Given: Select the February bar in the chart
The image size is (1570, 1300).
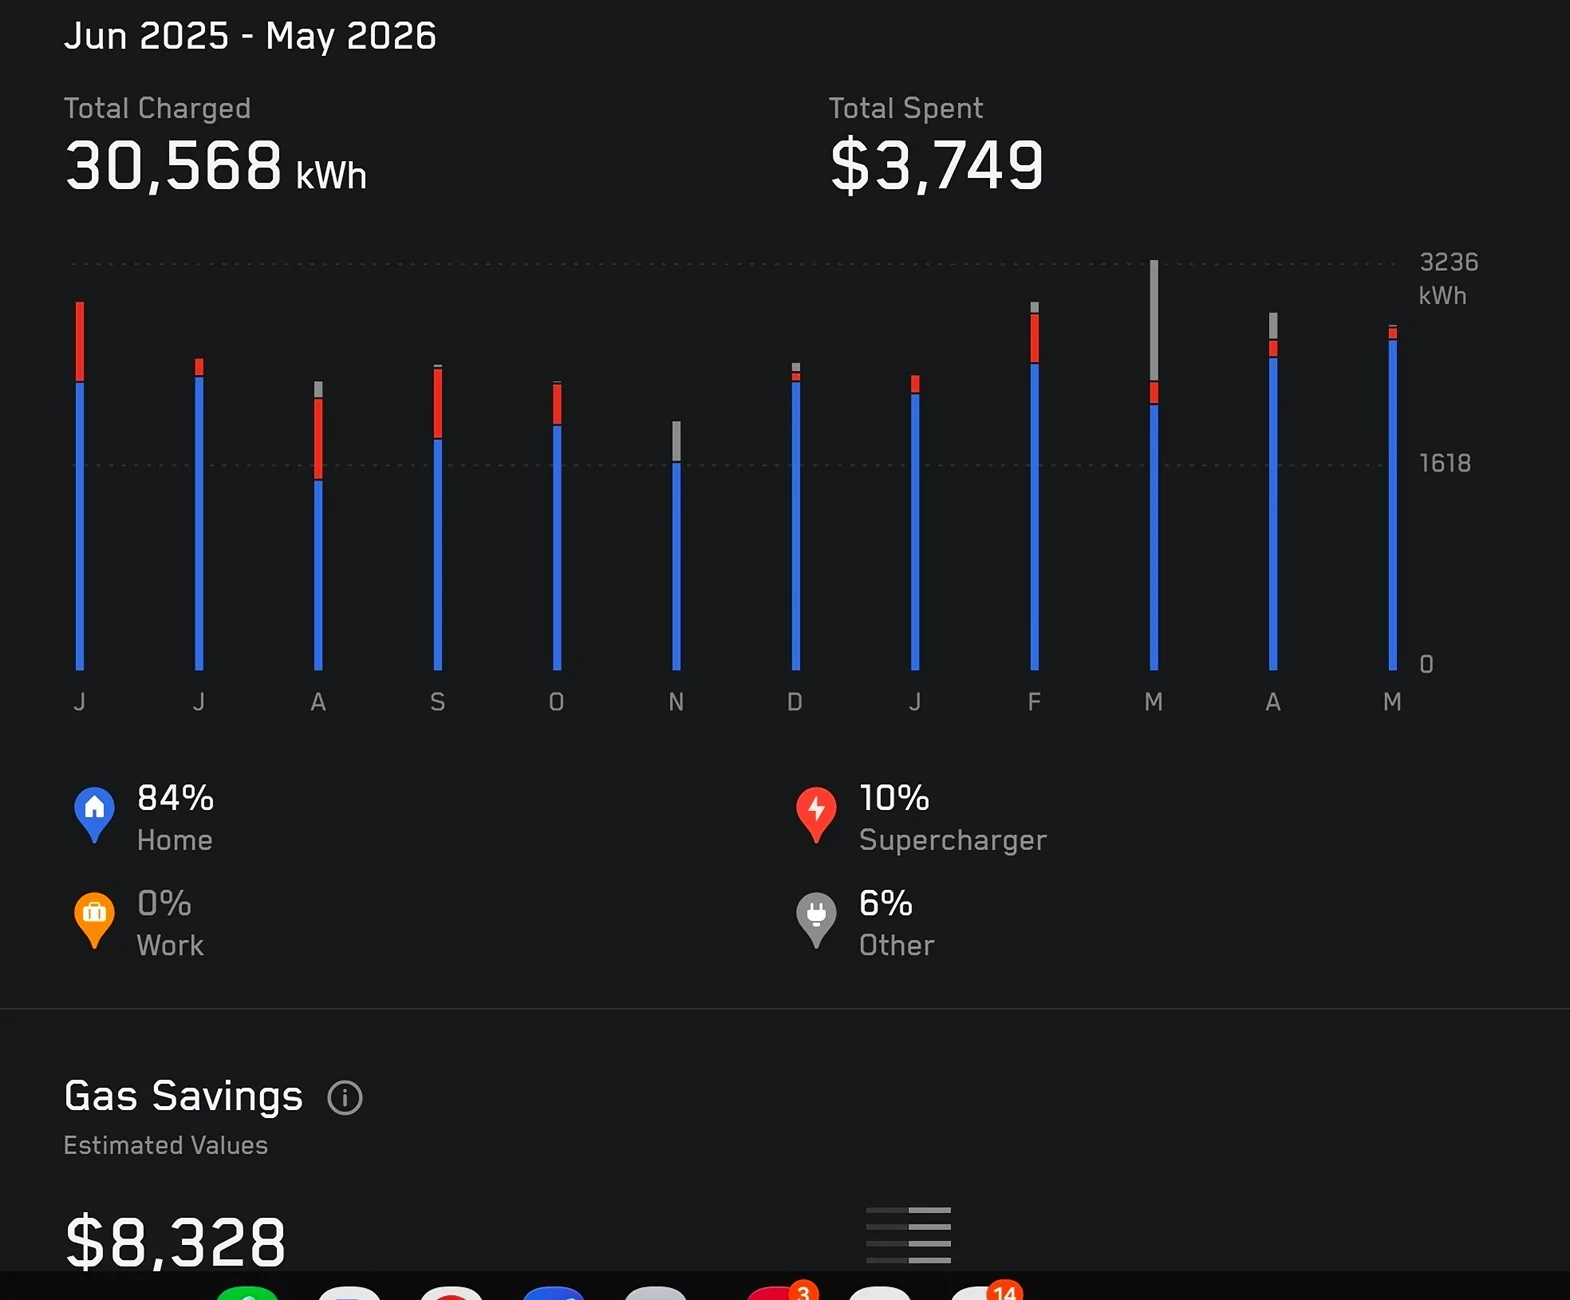Looking at the screenshot, I should click(x=1034, y=486).
